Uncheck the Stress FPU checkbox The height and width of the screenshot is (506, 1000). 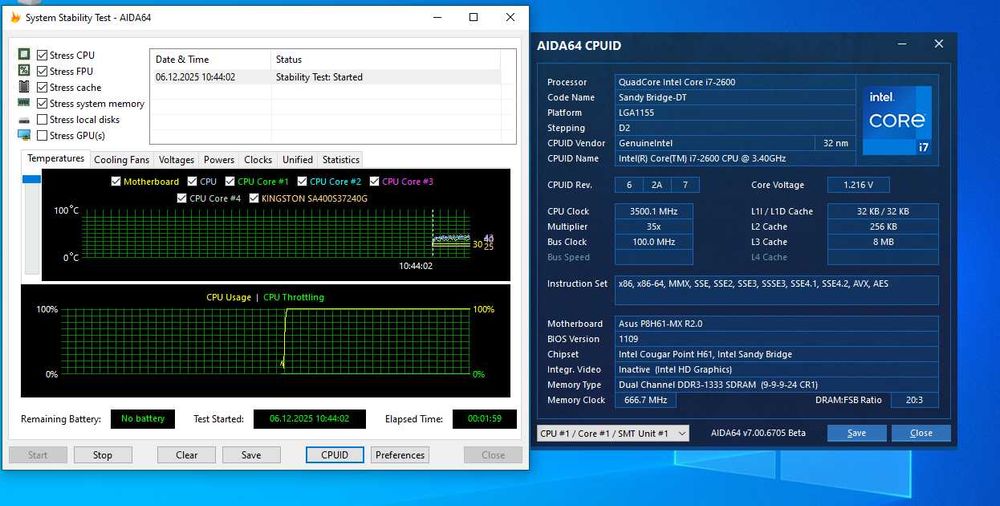(42, 71)
